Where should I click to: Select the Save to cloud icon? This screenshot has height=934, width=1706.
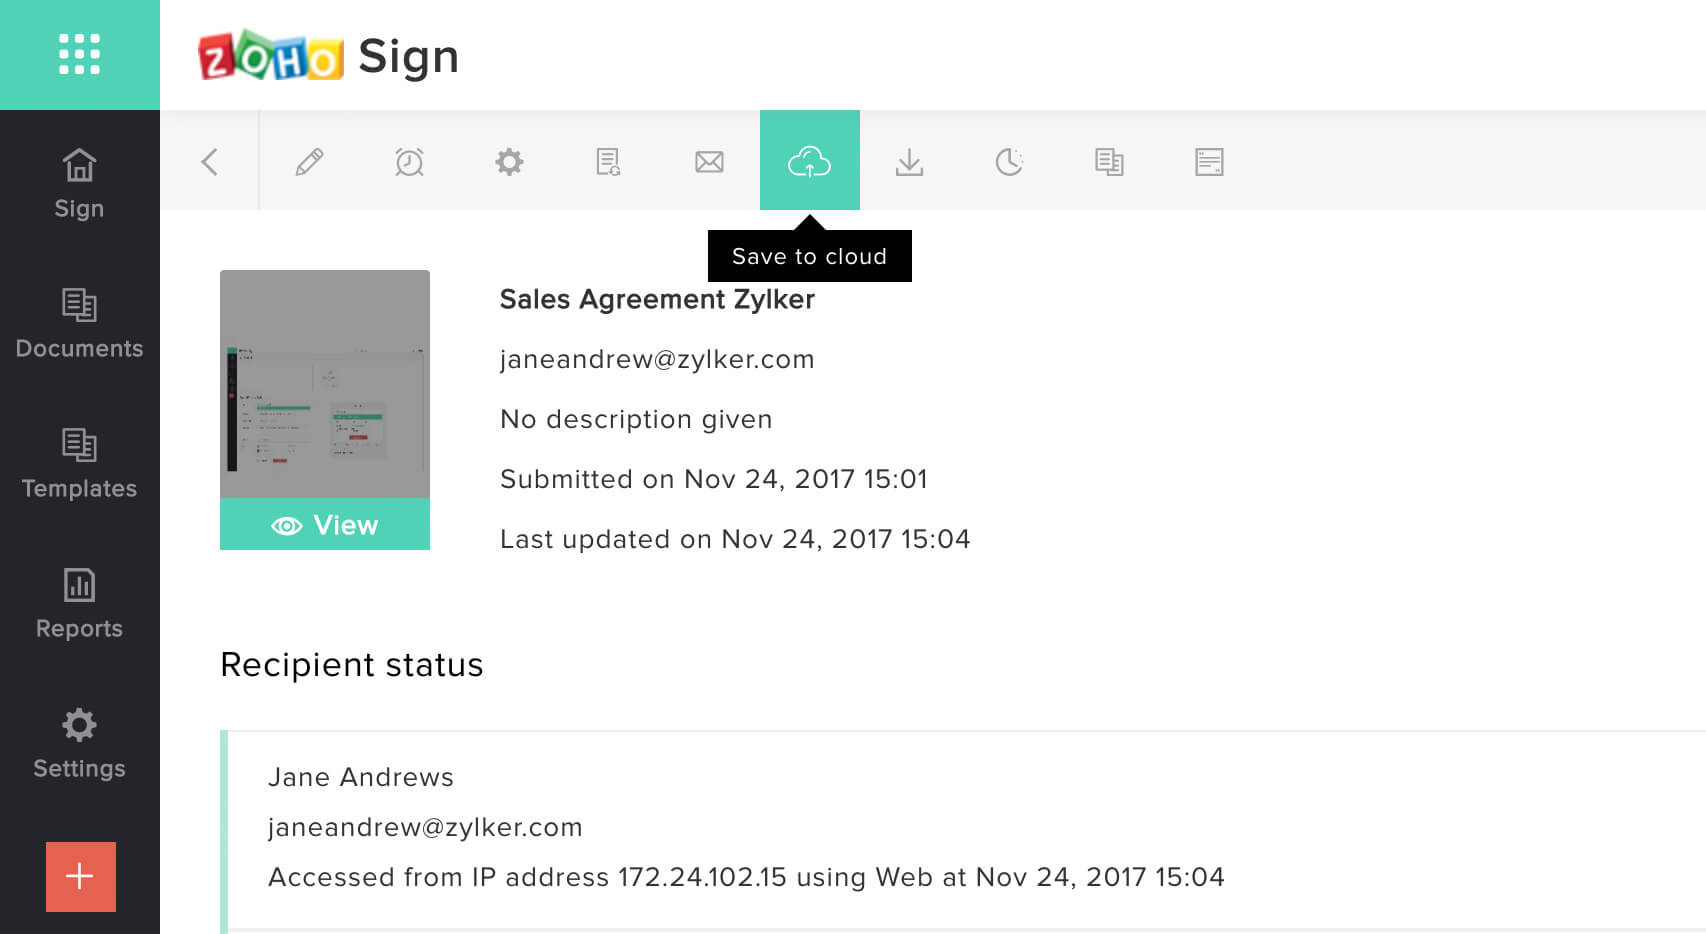810,160
